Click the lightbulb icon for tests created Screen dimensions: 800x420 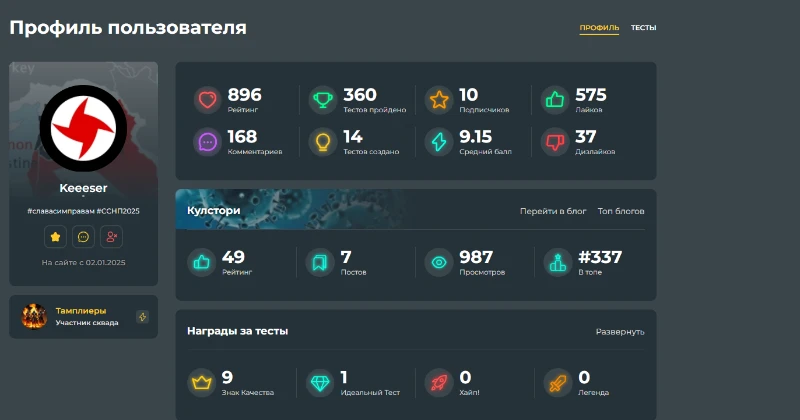tap(322, 142)
